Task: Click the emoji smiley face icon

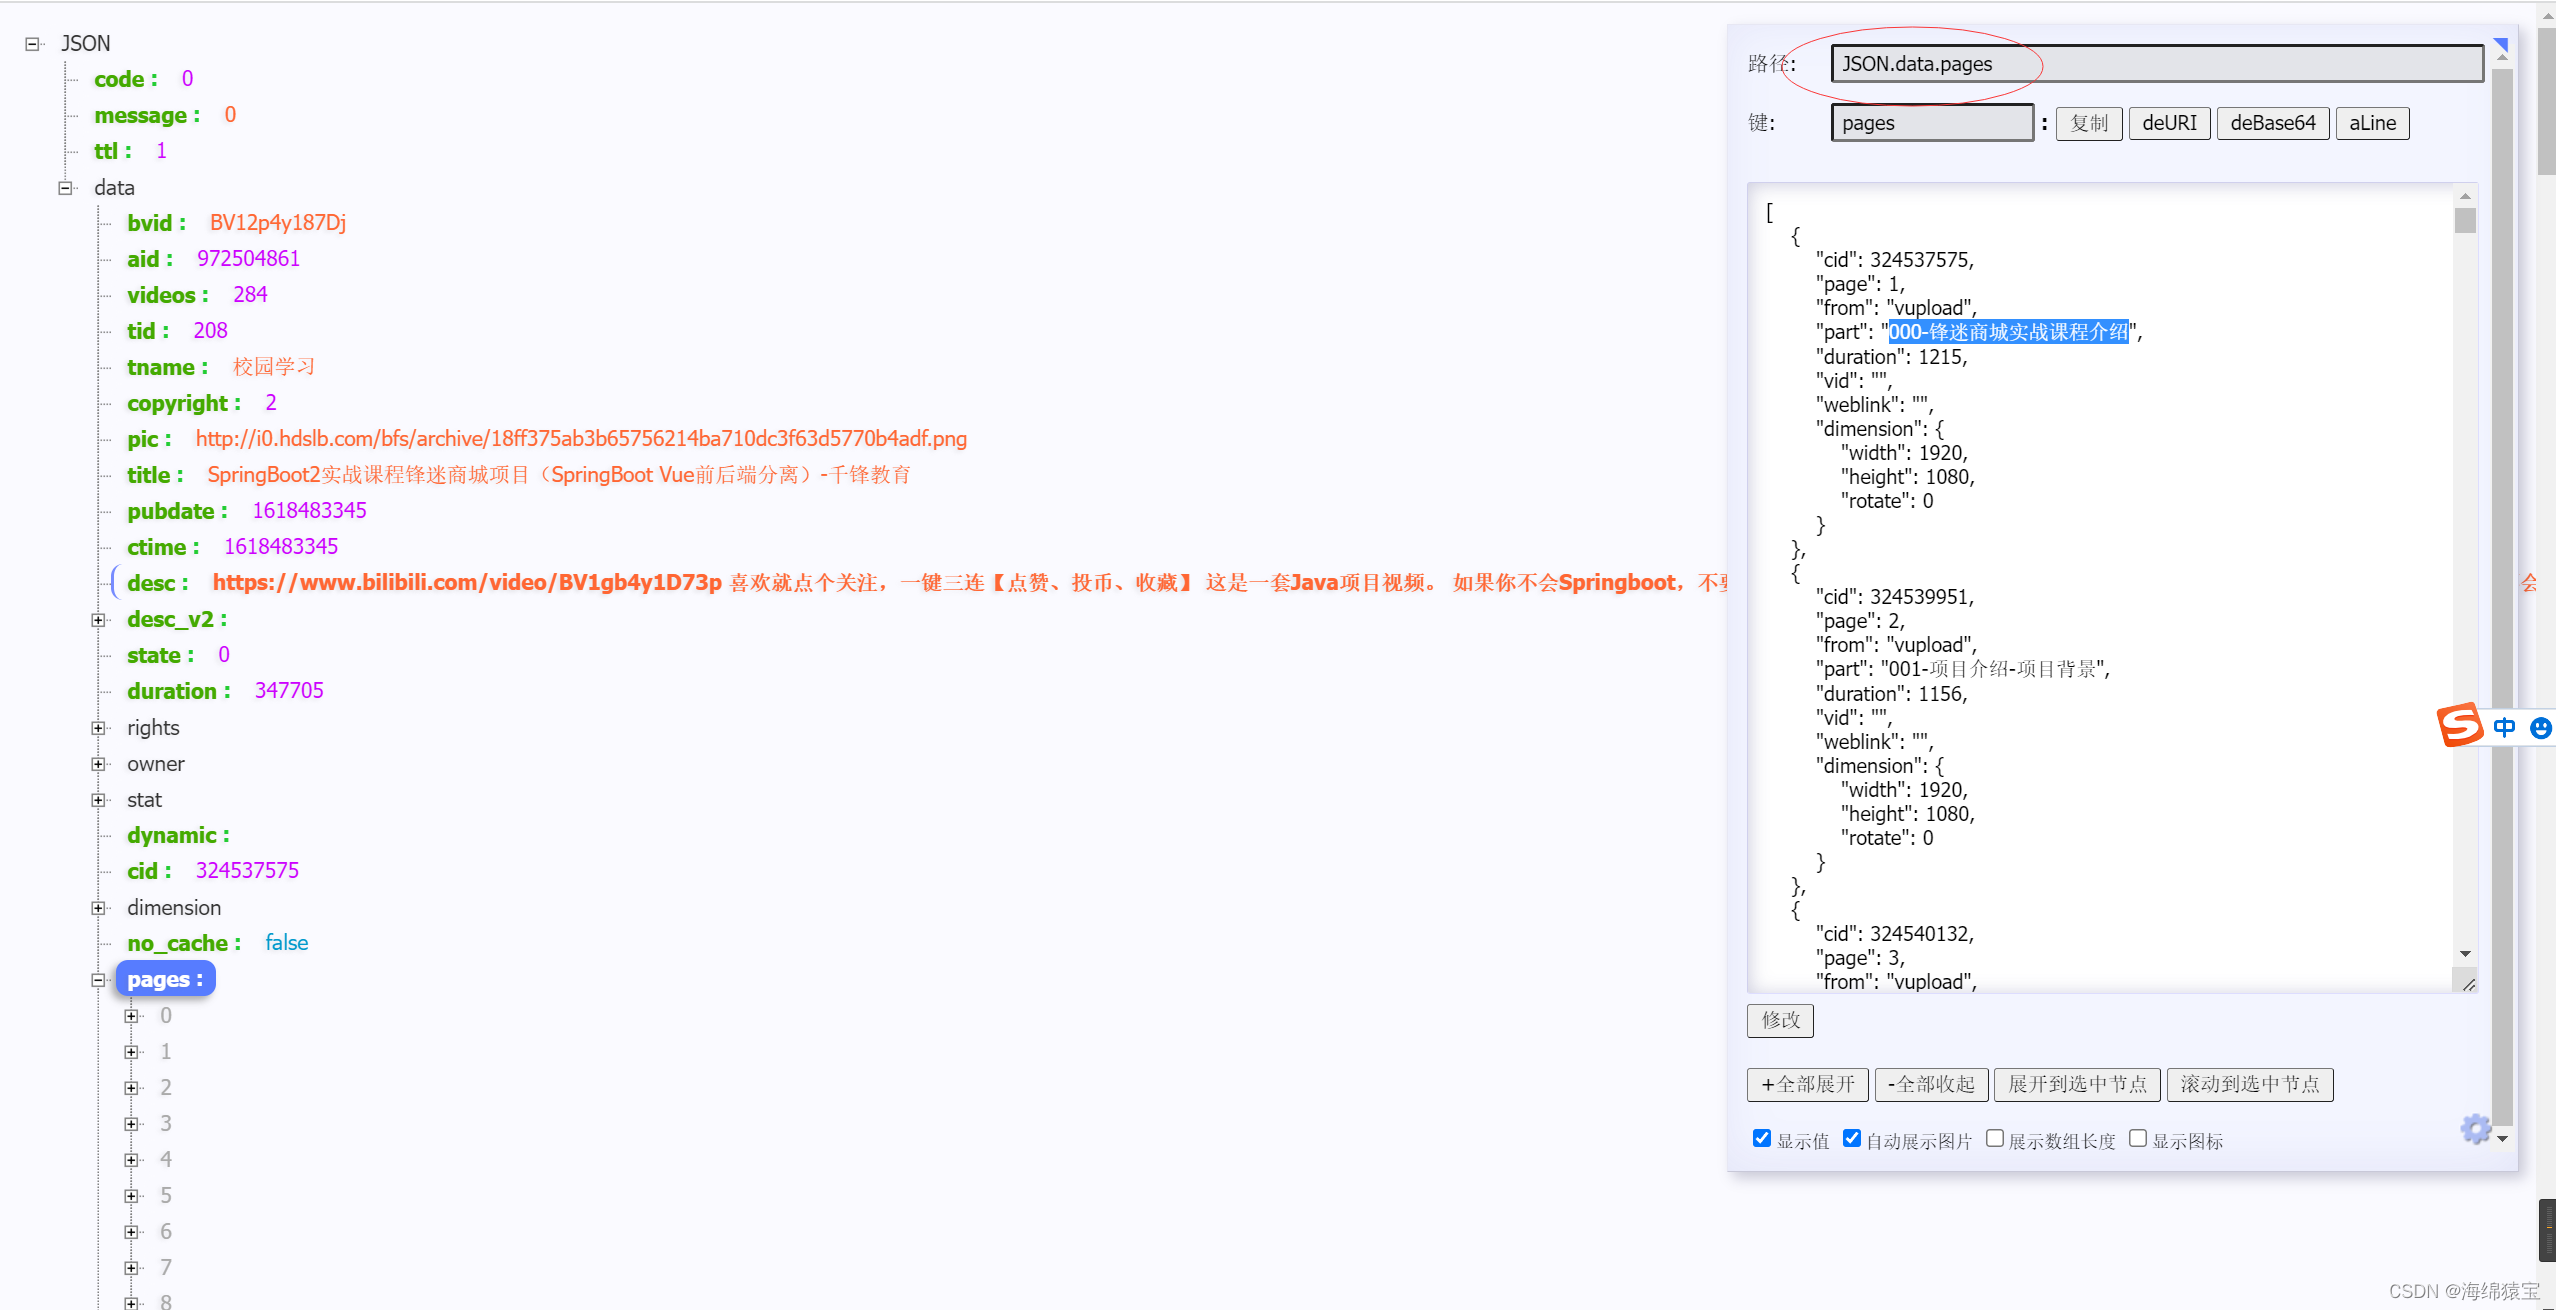Action: (x=2540, y=727)
